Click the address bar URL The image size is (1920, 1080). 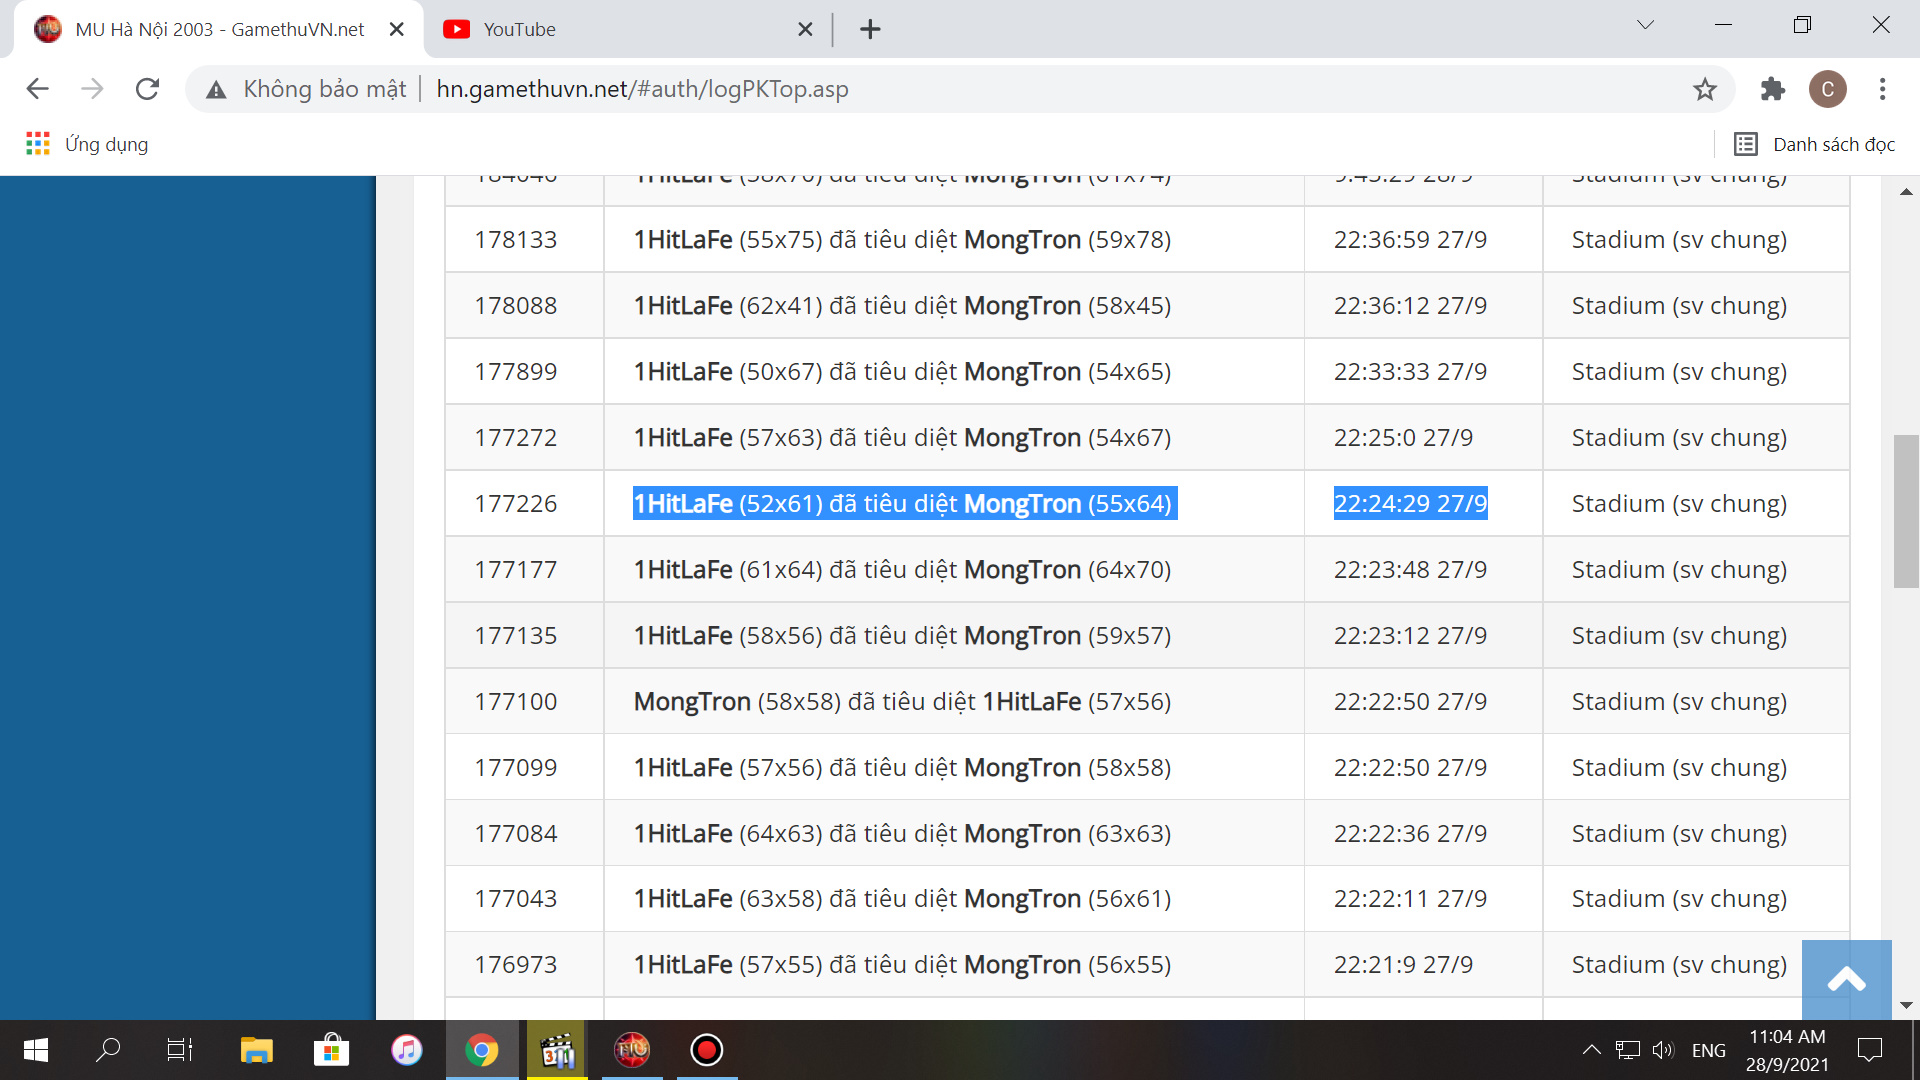click(642, 89)
